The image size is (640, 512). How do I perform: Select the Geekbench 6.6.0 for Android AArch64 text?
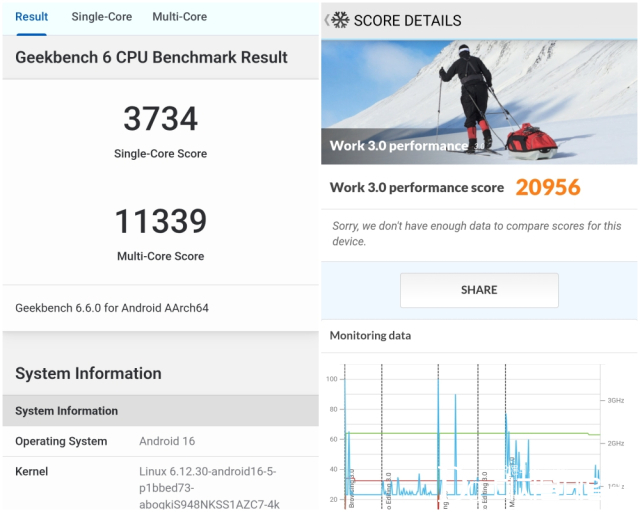112,308
